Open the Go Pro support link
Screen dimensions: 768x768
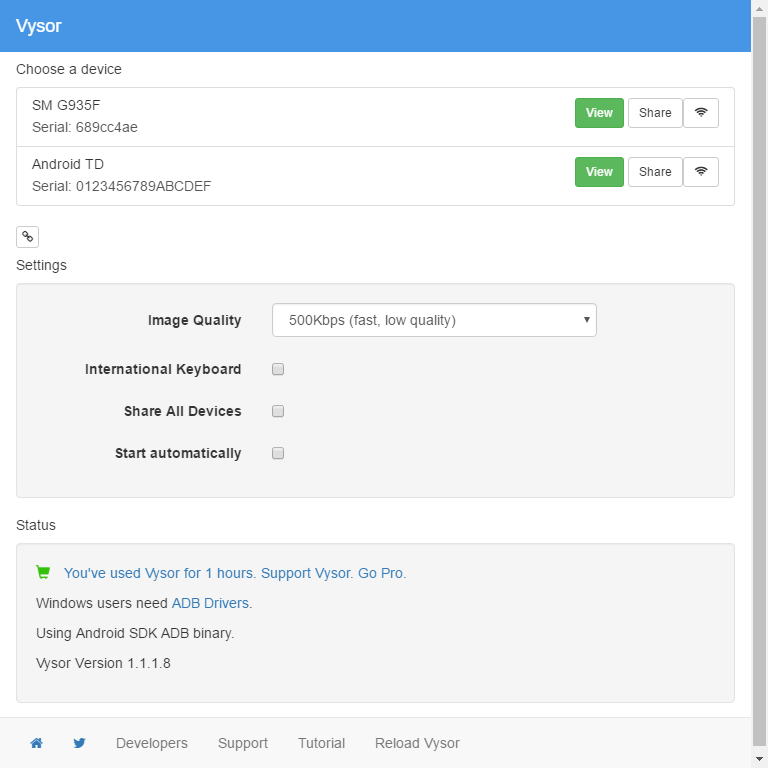pos(235,573)
